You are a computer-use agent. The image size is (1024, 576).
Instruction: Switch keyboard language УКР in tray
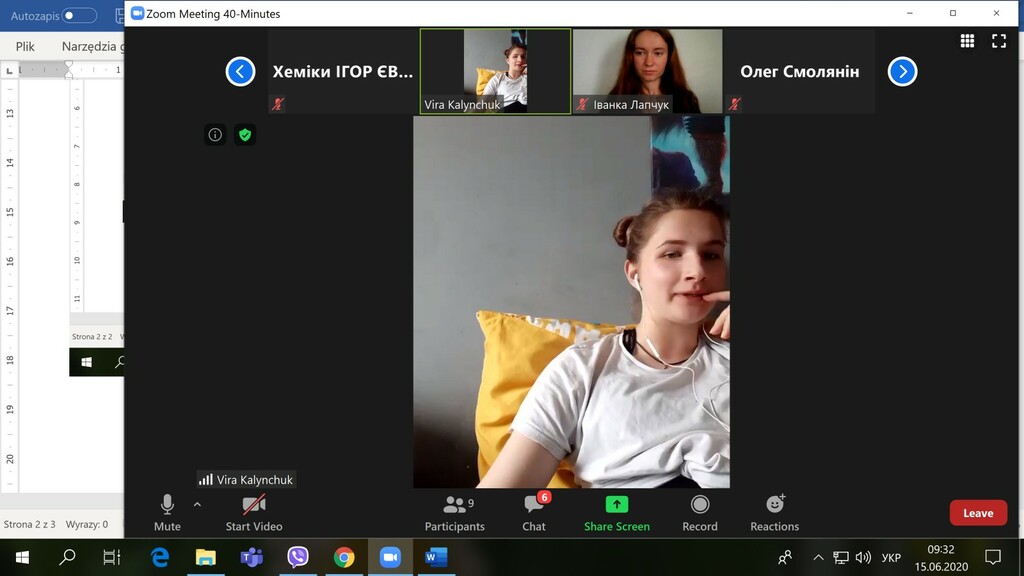point(891,557)
